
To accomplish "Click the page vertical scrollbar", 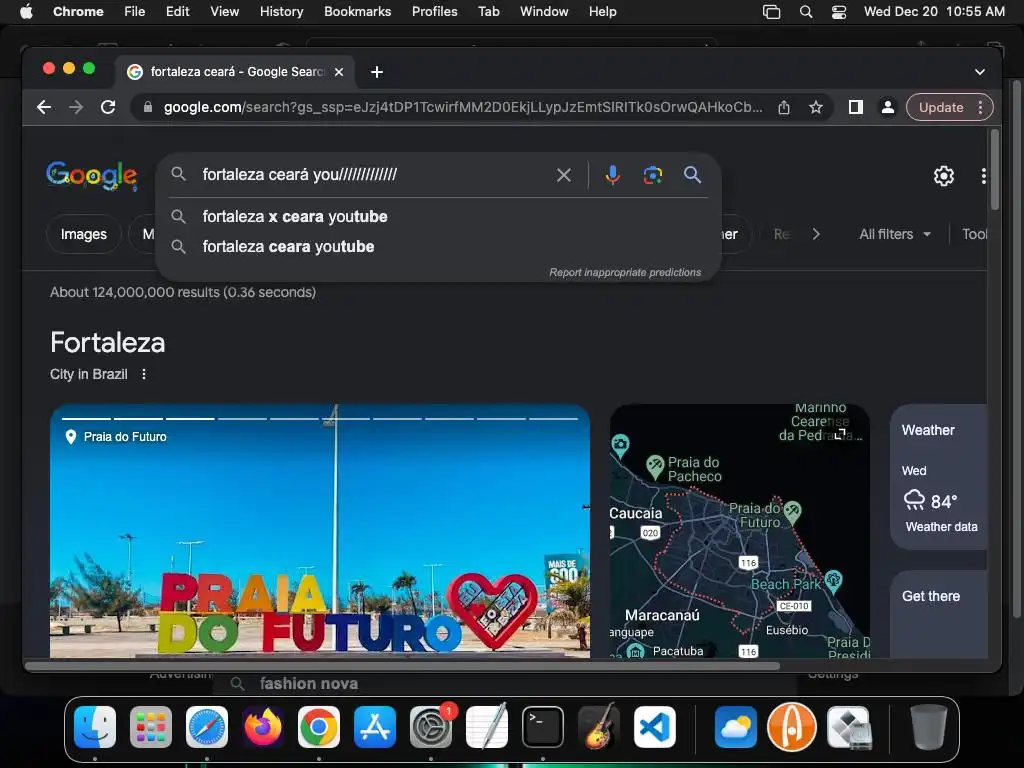I will click(995, 170).
